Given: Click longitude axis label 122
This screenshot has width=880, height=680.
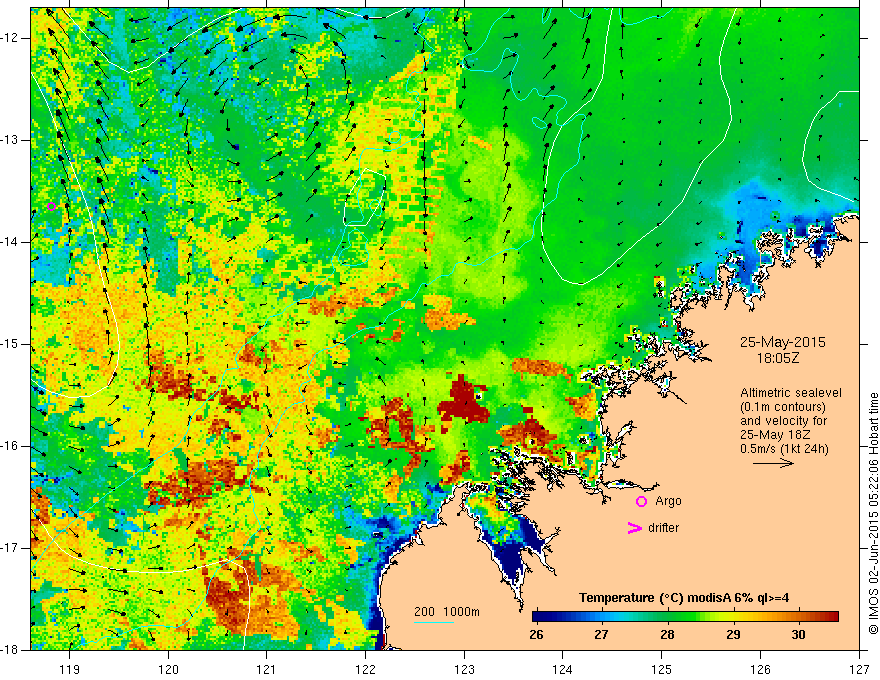Looking at the screenshot, I should (x=365, y=669).
